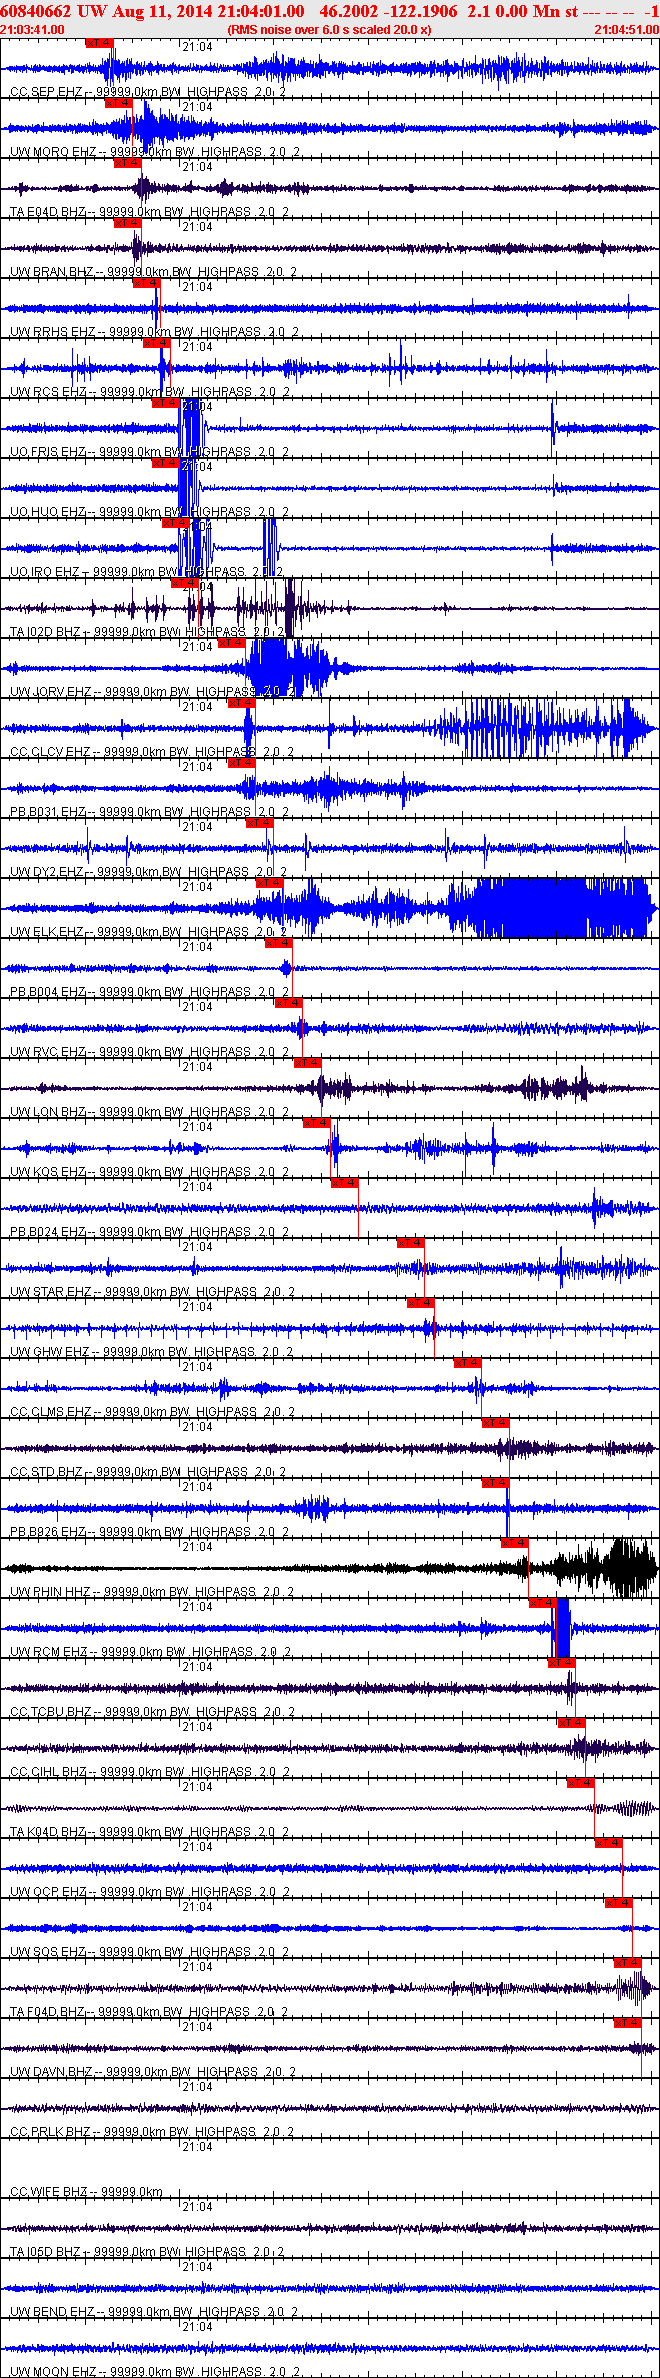Select the xT 4 pick marker on UW.MORO trace
This screenshot has height=2378, width=660.
click(118, 103)
